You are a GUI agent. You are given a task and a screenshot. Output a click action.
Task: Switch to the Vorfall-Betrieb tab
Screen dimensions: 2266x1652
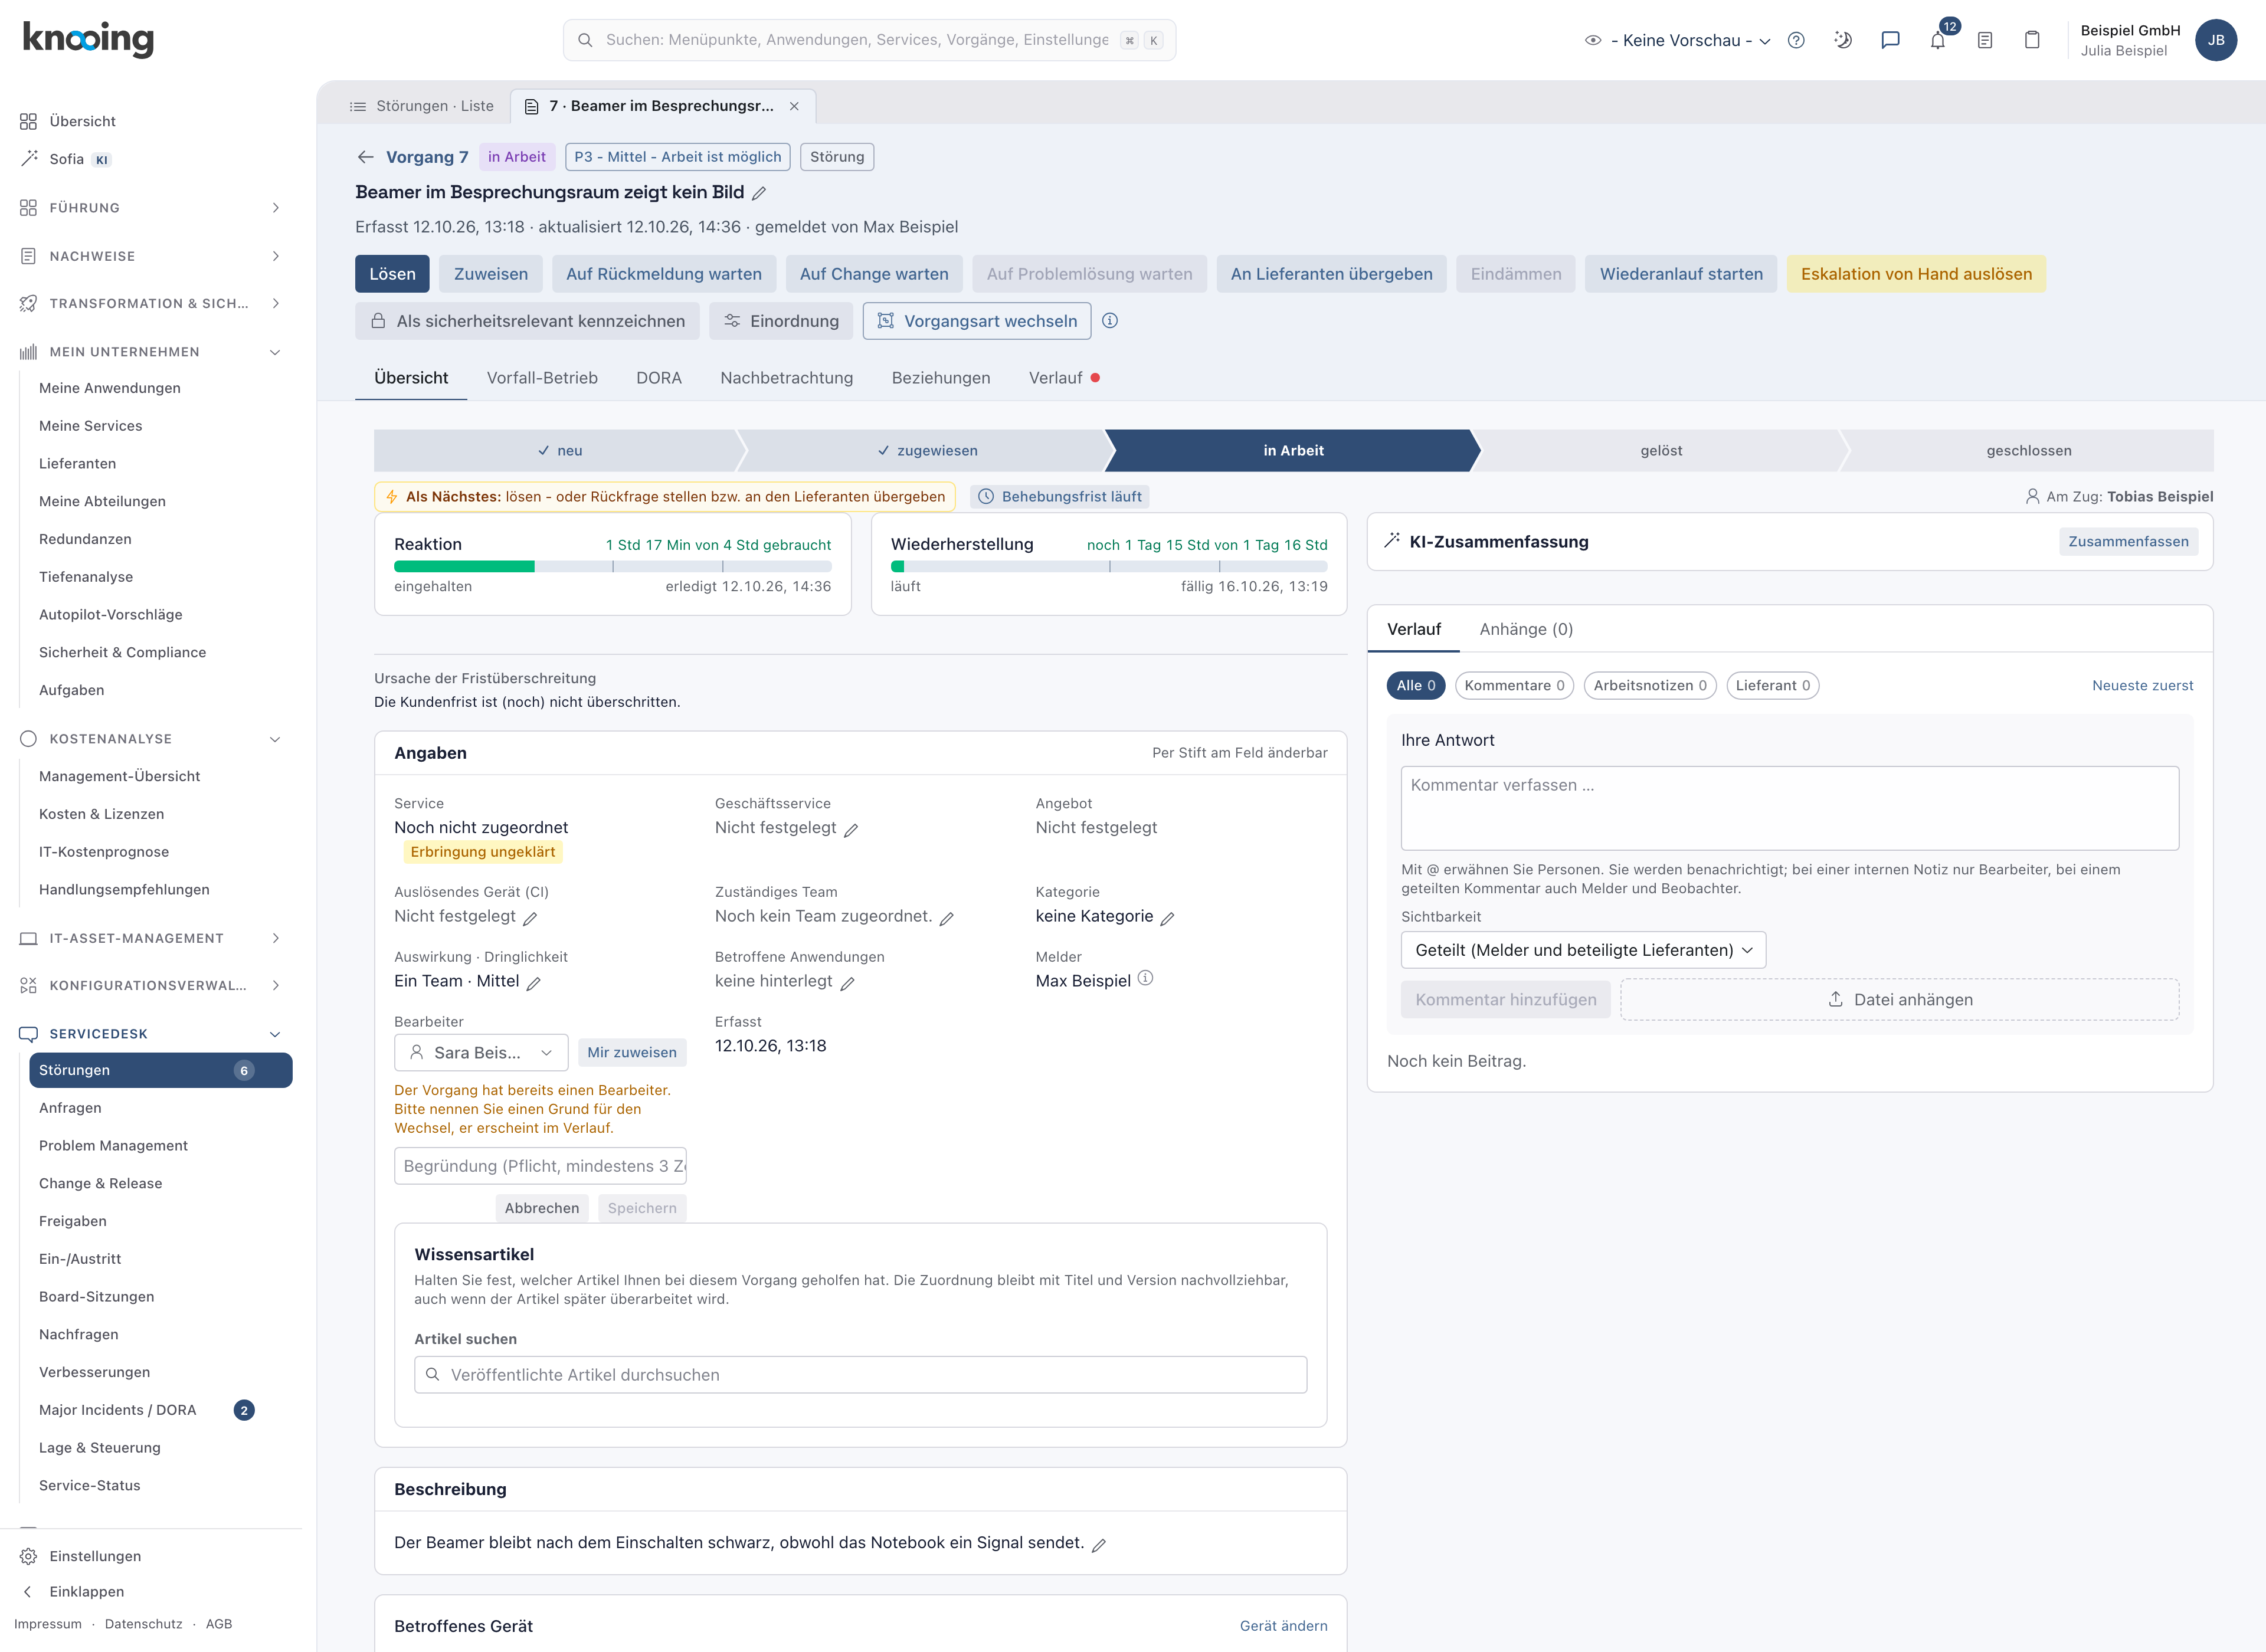point(542,378)
